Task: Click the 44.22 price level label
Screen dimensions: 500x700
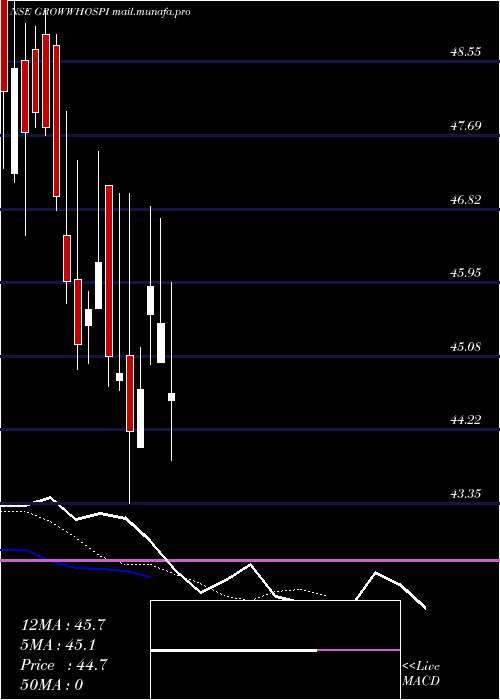Action: (466, 420)
